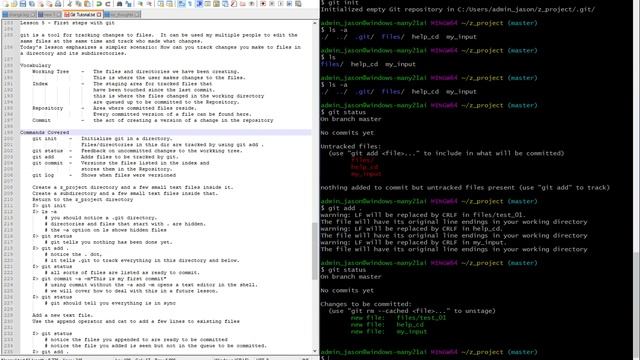Click the "Vocabulary" heading in editor
Viewport: 640px width, 360px height.
coord(36,65)
